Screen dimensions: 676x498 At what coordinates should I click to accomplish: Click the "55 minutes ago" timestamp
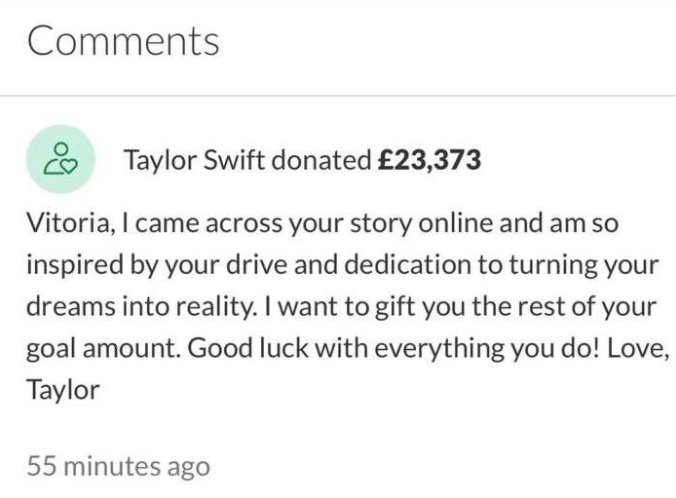coord(117,465)
